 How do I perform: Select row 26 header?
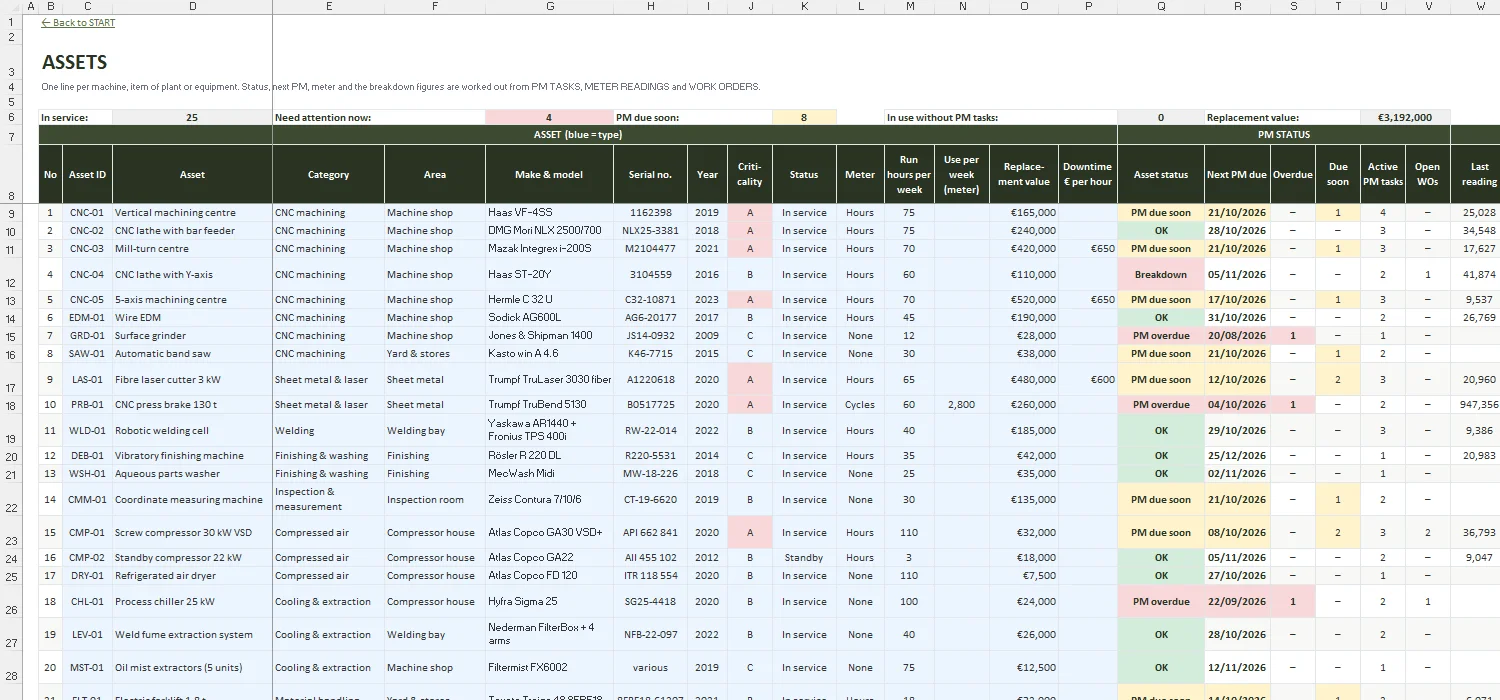coord(10,602)
